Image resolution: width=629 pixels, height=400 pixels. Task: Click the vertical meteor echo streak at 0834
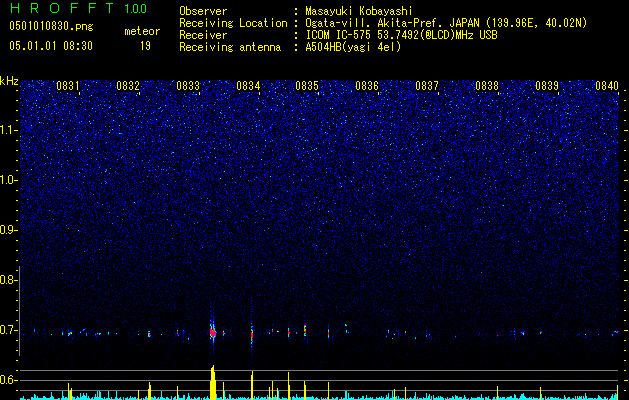tap(252, 334)
